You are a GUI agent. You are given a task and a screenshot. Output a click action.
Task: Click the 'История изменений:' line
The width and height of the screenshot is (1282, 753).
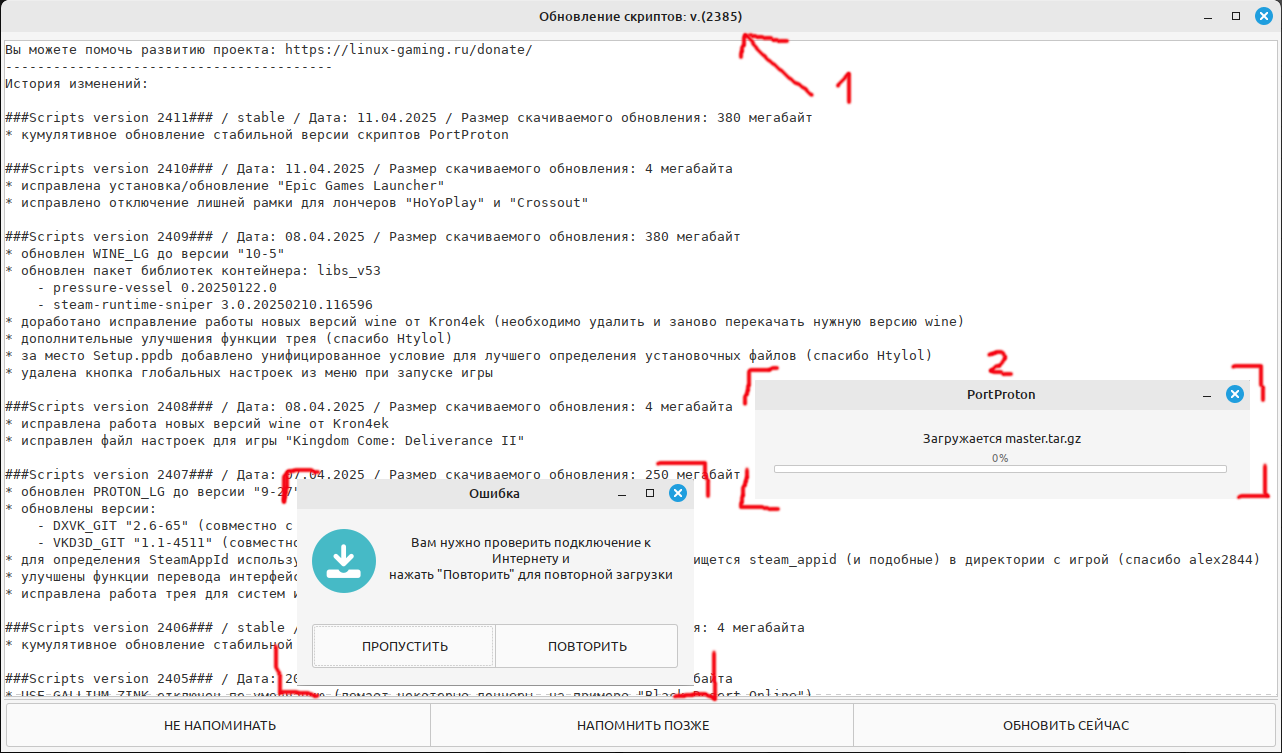[77, 84]
